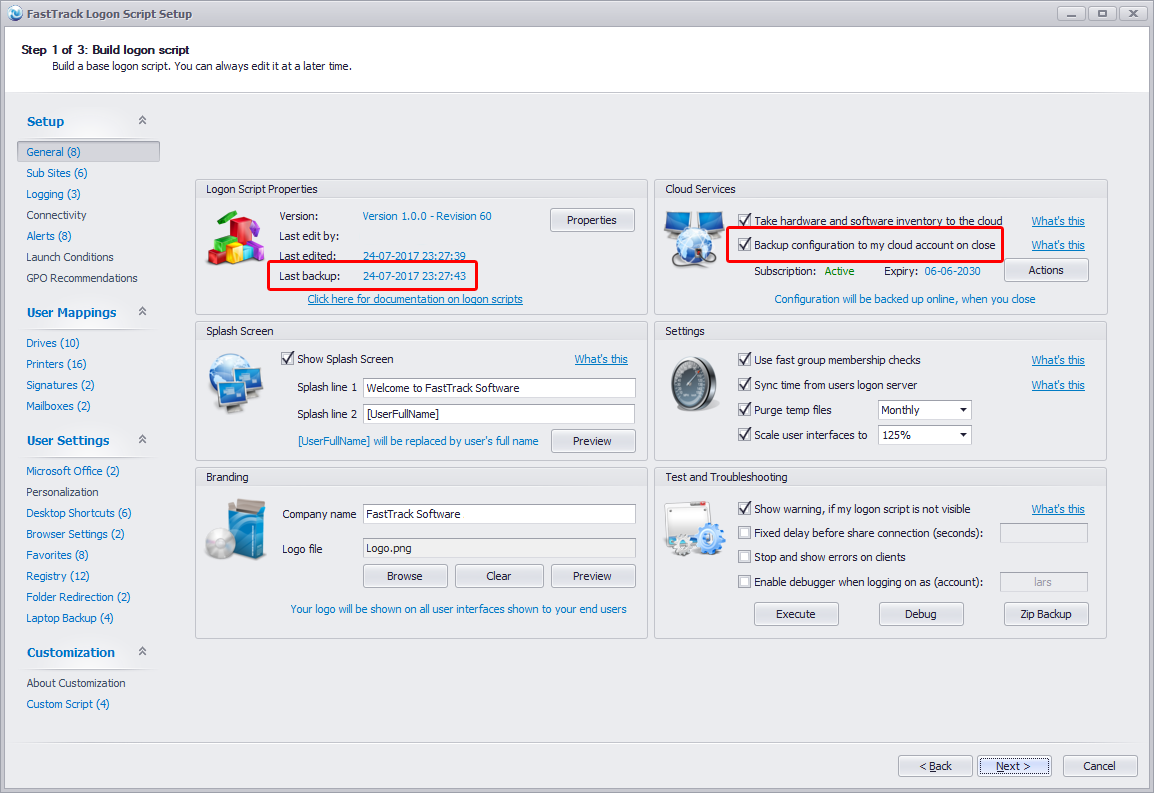1154x793 pixels.
Task: Preview the splash screen
Action: click(x=592, y=441)
